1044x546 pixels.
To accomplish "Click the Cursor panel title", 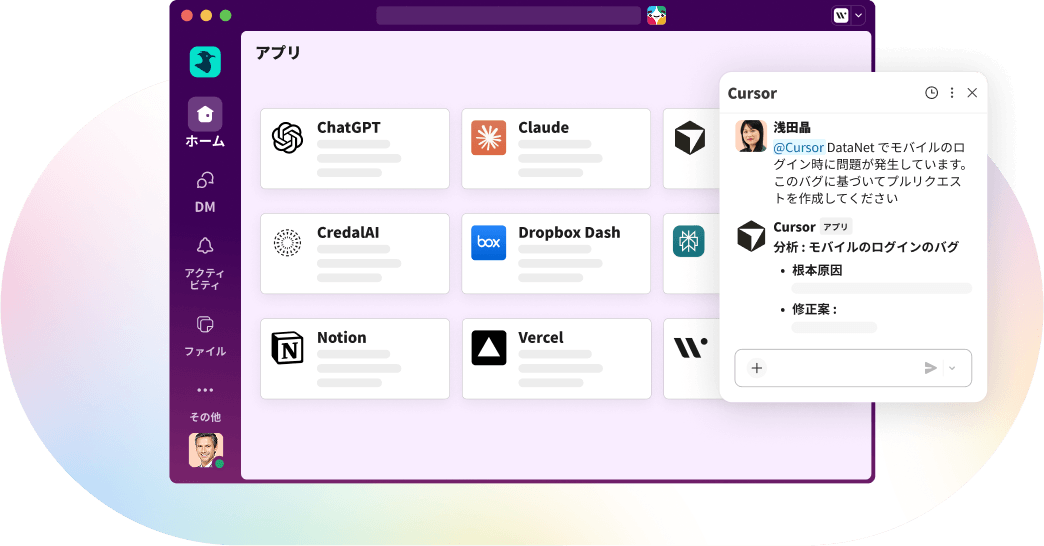I will coord(752,93).
